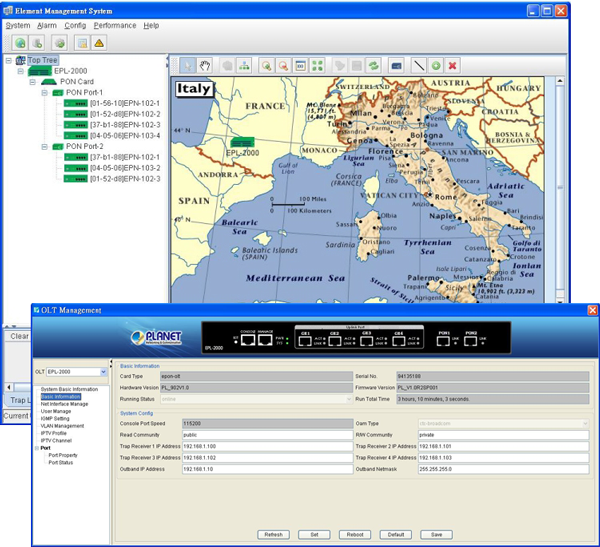Open the Alarm menu
Screen dimensions: 600x547
point(47,25)
